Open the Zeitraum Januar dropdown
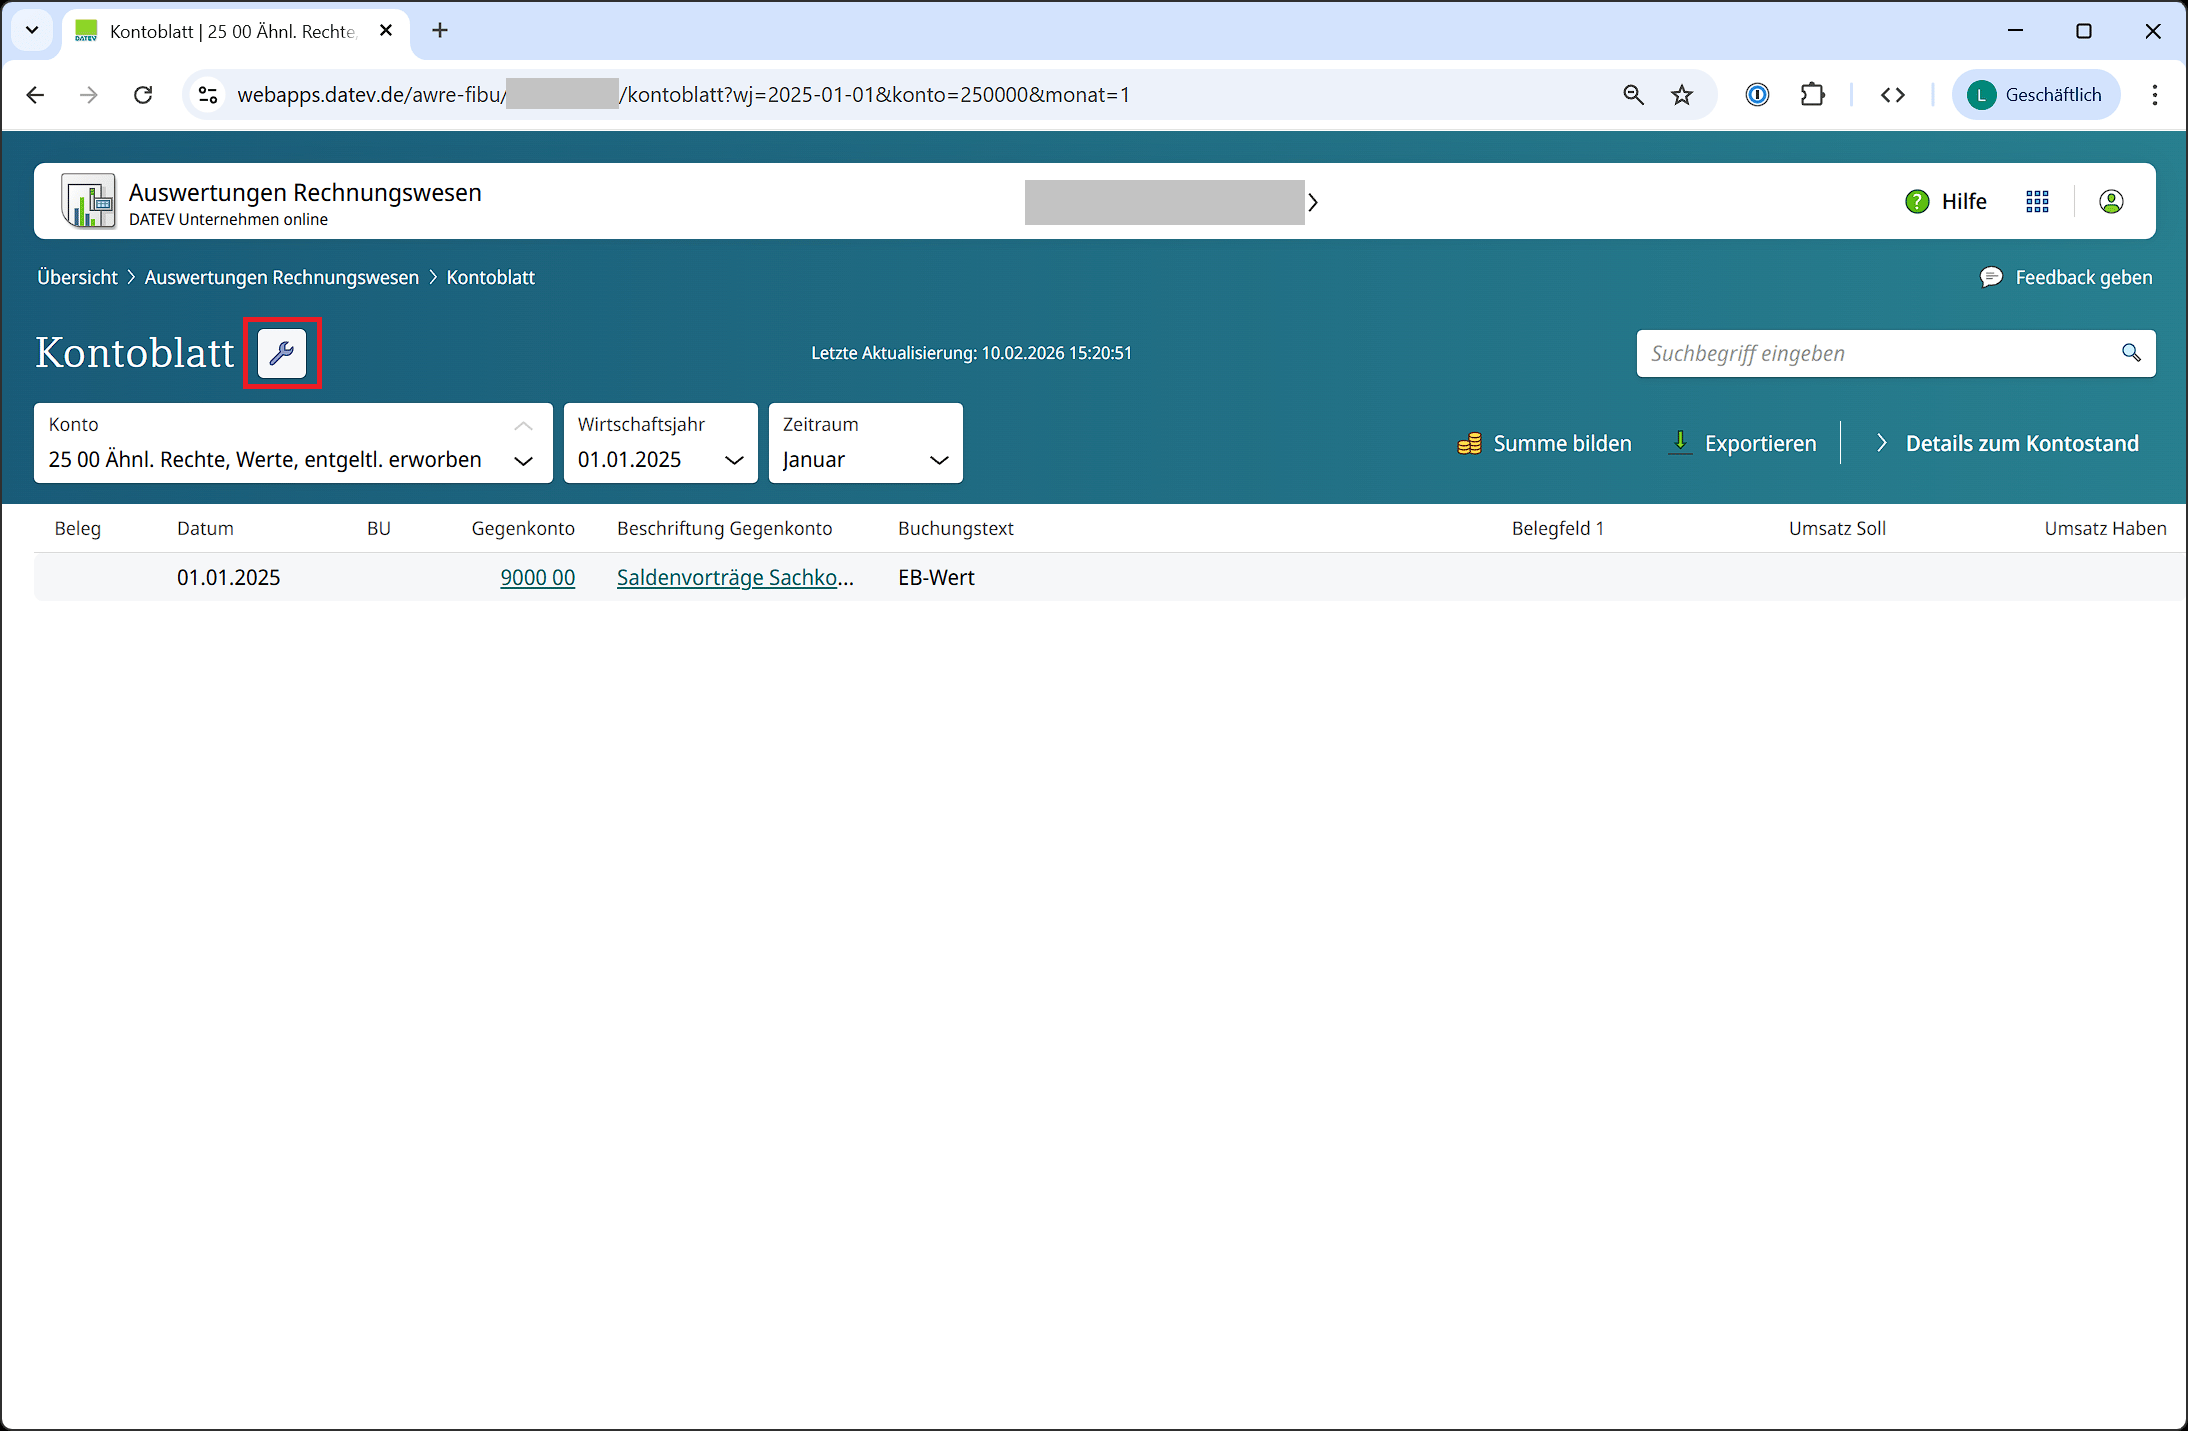The image size is (2188, 1431). (866, 443)
